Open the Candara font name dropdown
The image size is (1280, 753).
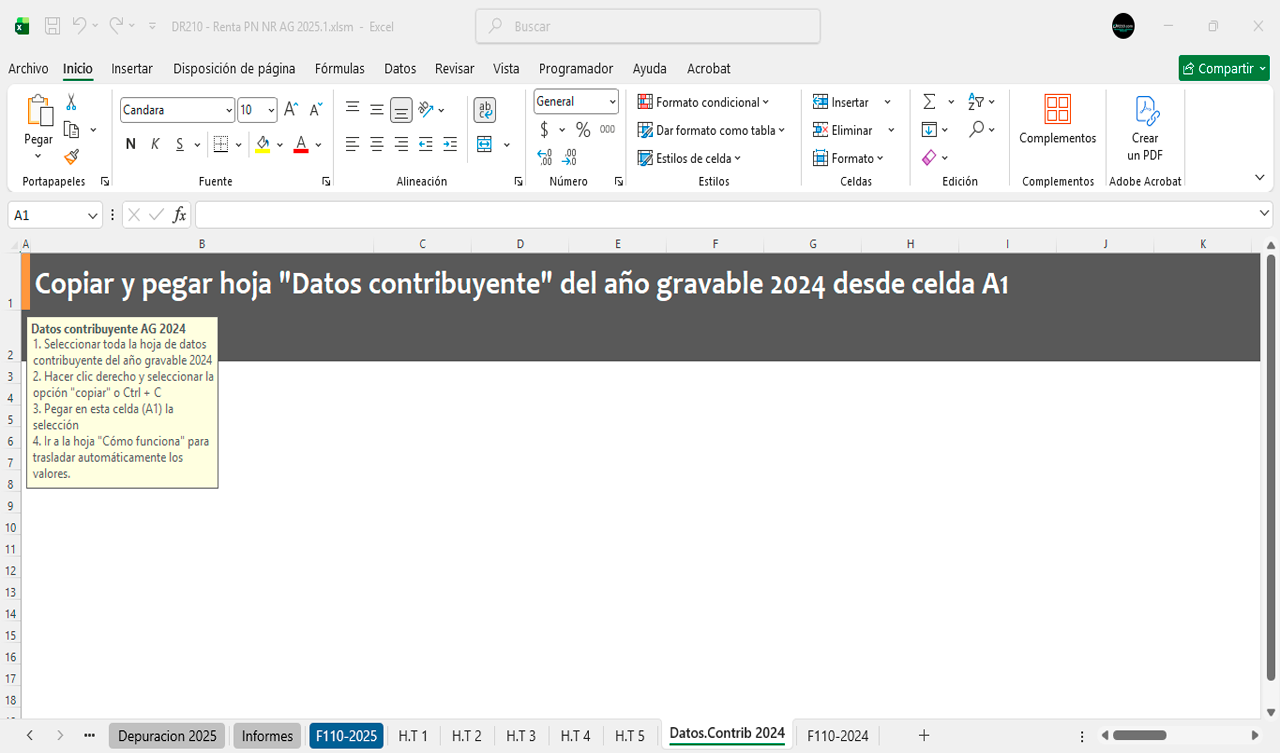[229, 110]
